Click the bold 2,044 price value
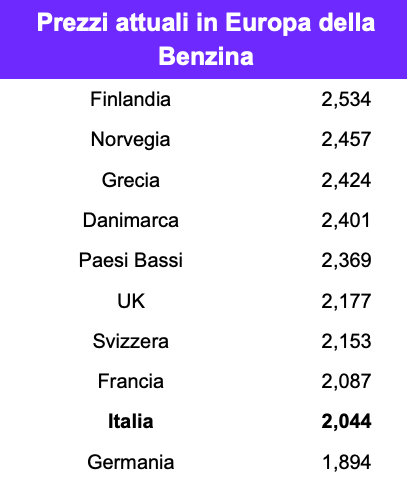Screen dimensions: 407x479 tap(346, 421)
